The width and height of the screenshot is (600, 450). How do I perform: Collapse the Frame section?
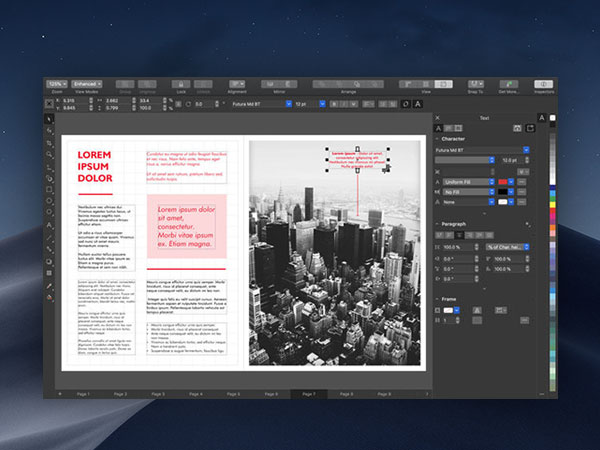click(437, 299)
